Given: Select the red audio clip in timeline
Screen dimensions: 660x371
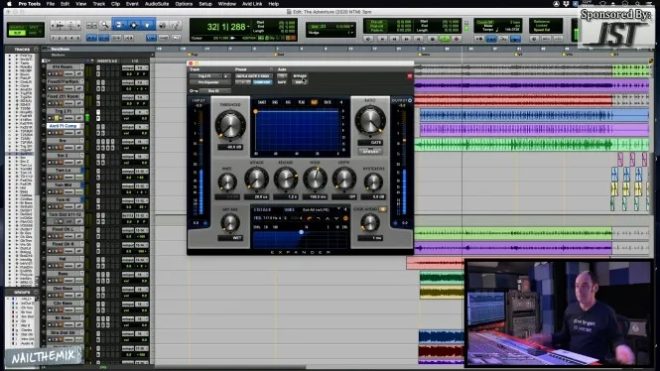Looking at the screenshot, I should [513, 100].
